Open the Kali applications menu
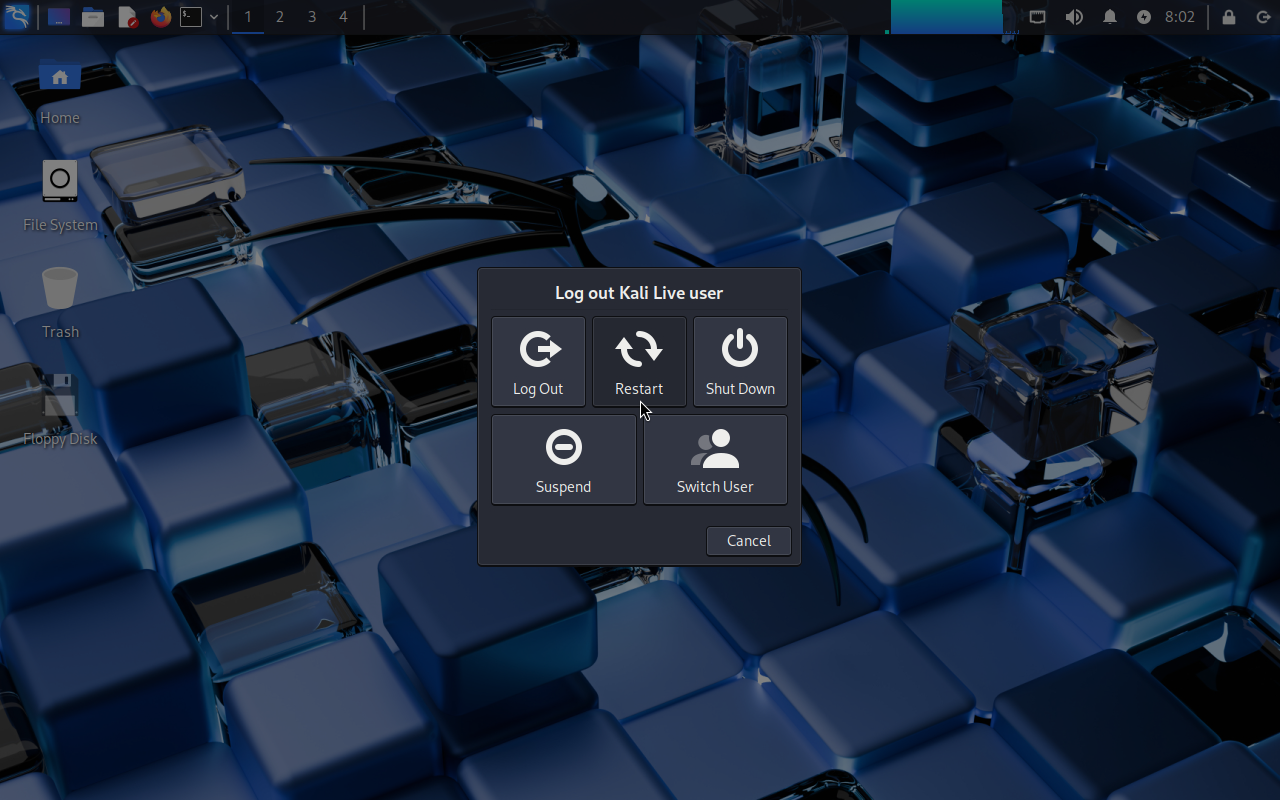Screen dimensions: 1280x800 [x=17, y=17]
